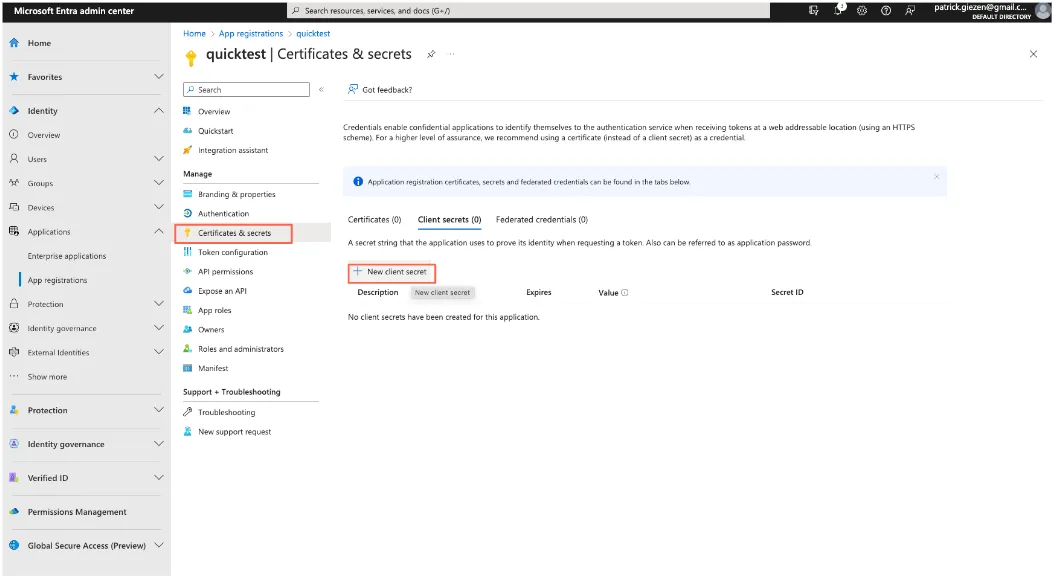Click the user account avatar
This screenshot has height=582, width=1058.
(1042, 10)
